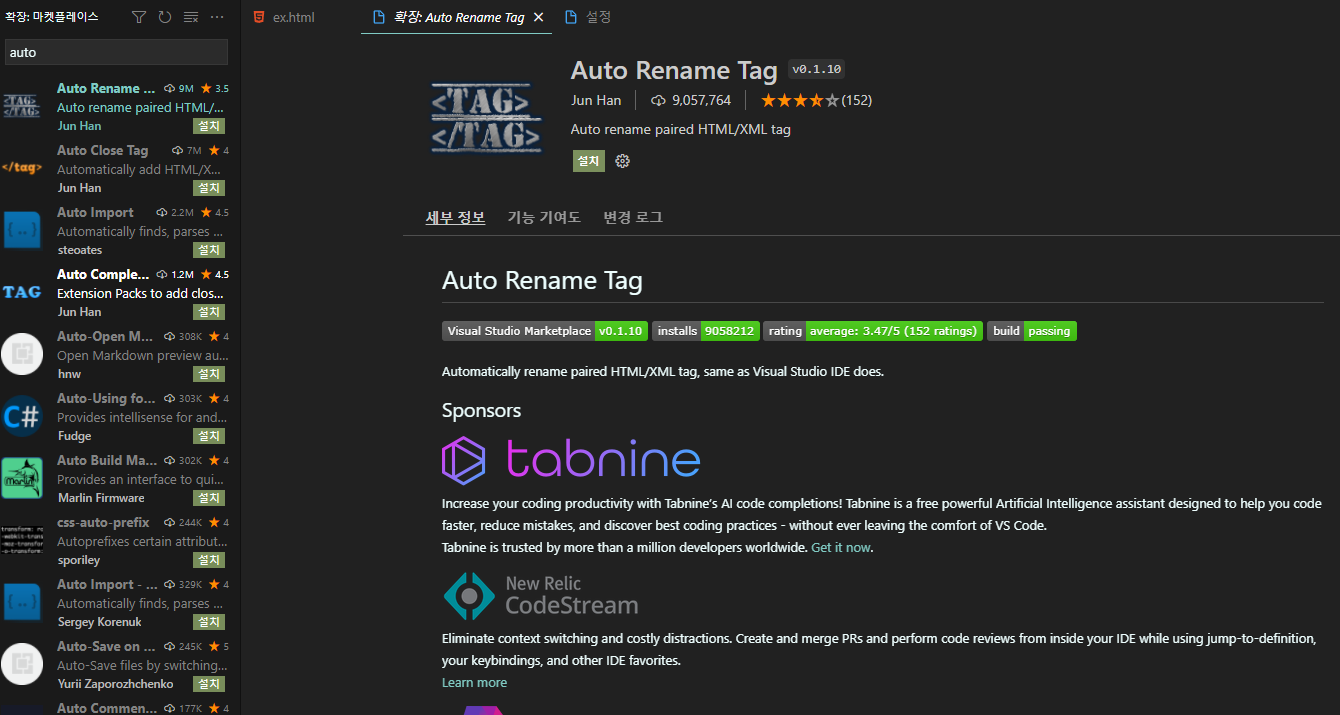Click the v0.1.10 version label near title

coord(817,69)
